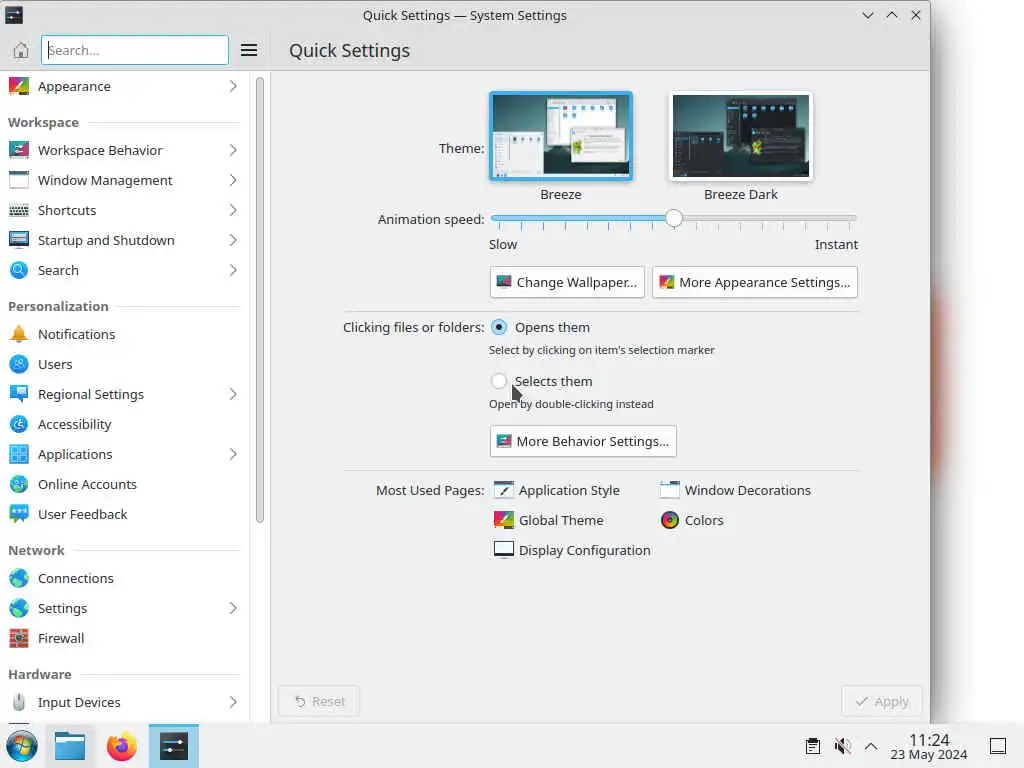This screenshot has width=1024, height=768.
Task: Expand Window Management chevron
Action: (233, 180)
